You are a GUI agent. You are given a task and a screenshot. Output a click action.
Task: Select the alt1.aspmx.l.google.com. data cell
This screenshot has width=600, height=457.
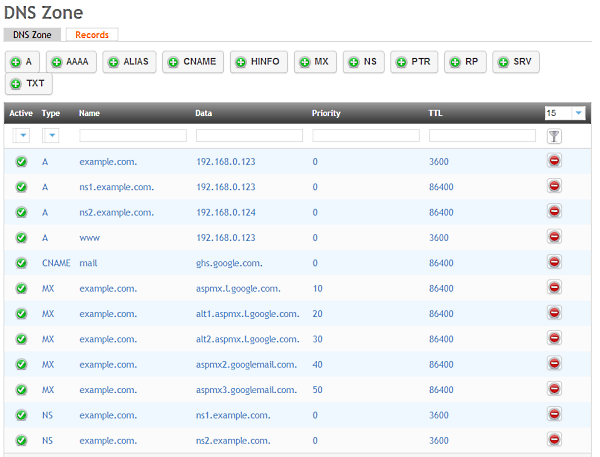(248, 314)
